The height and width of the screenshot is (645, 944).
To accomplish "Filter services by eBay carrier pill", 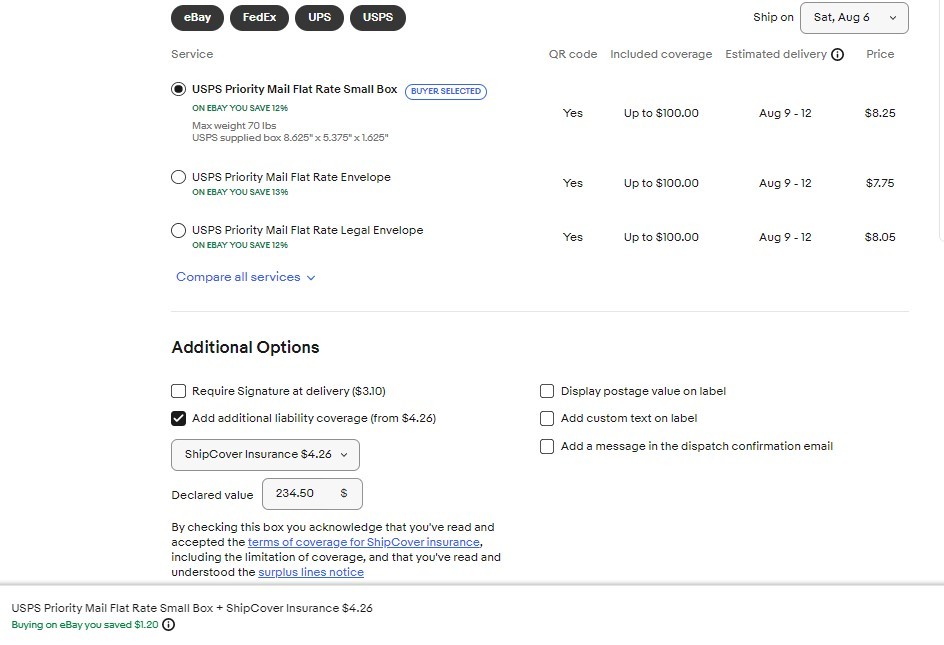I will pos(197,17).
